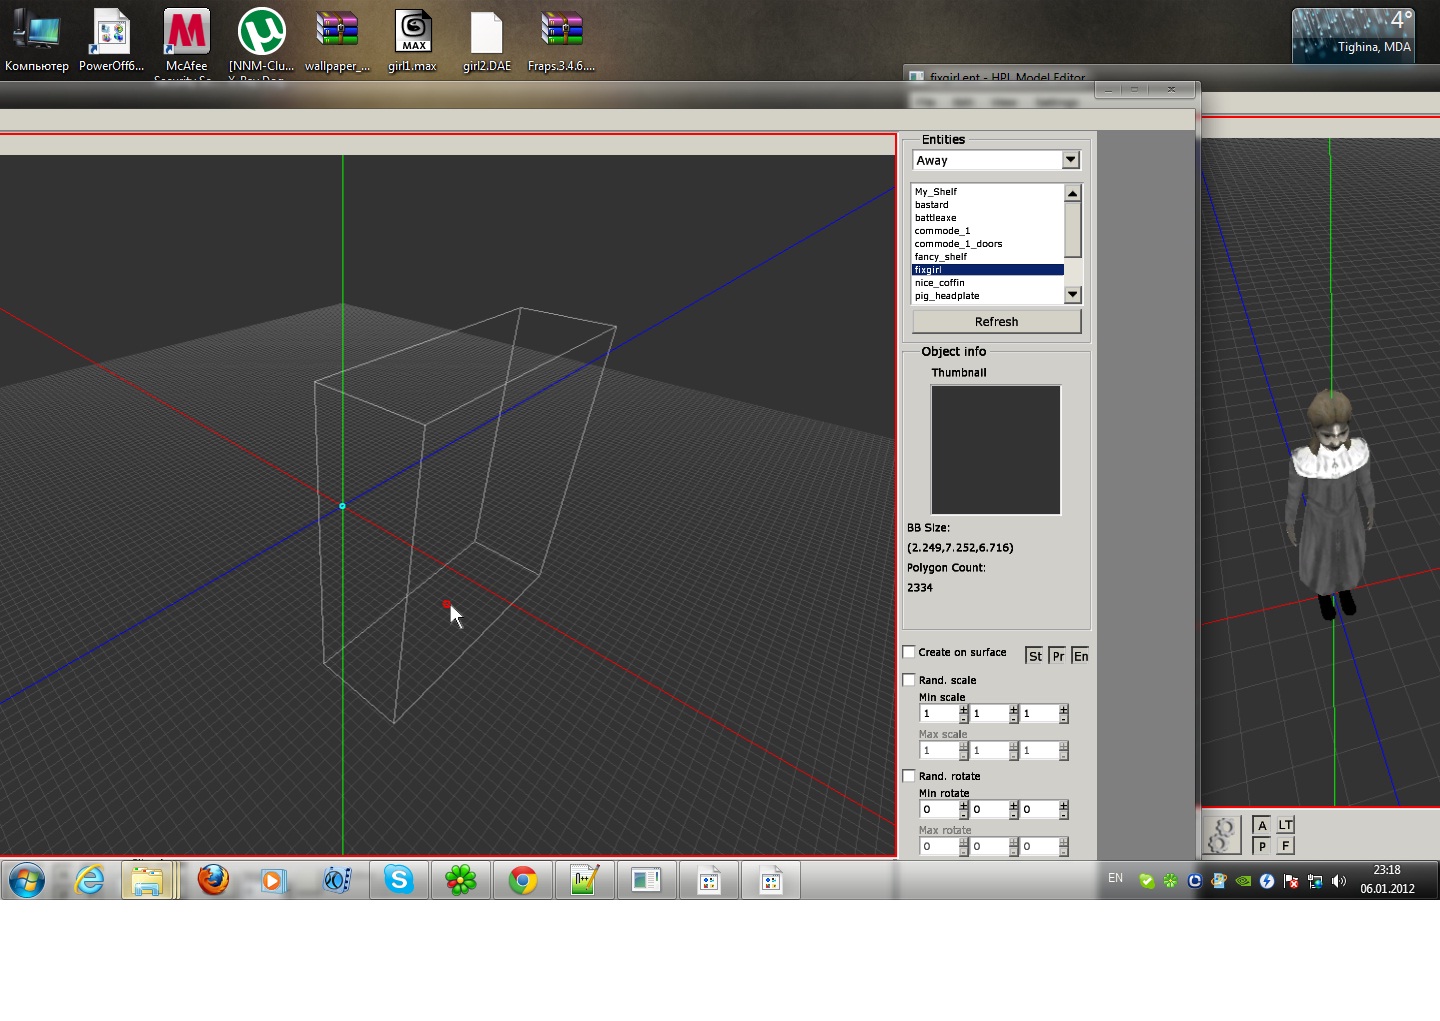1440x1021 pixels.
Task: Click the first Min rotate input field
Action: (938, 810)
